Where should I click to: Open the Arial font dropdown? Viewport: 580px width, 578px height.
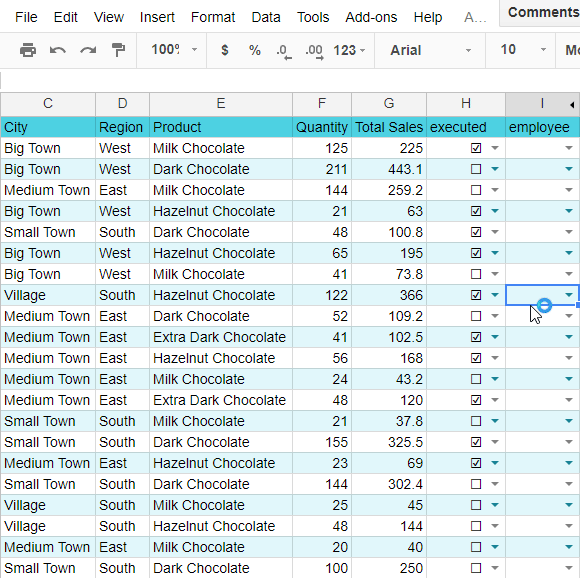click(430, 50)
